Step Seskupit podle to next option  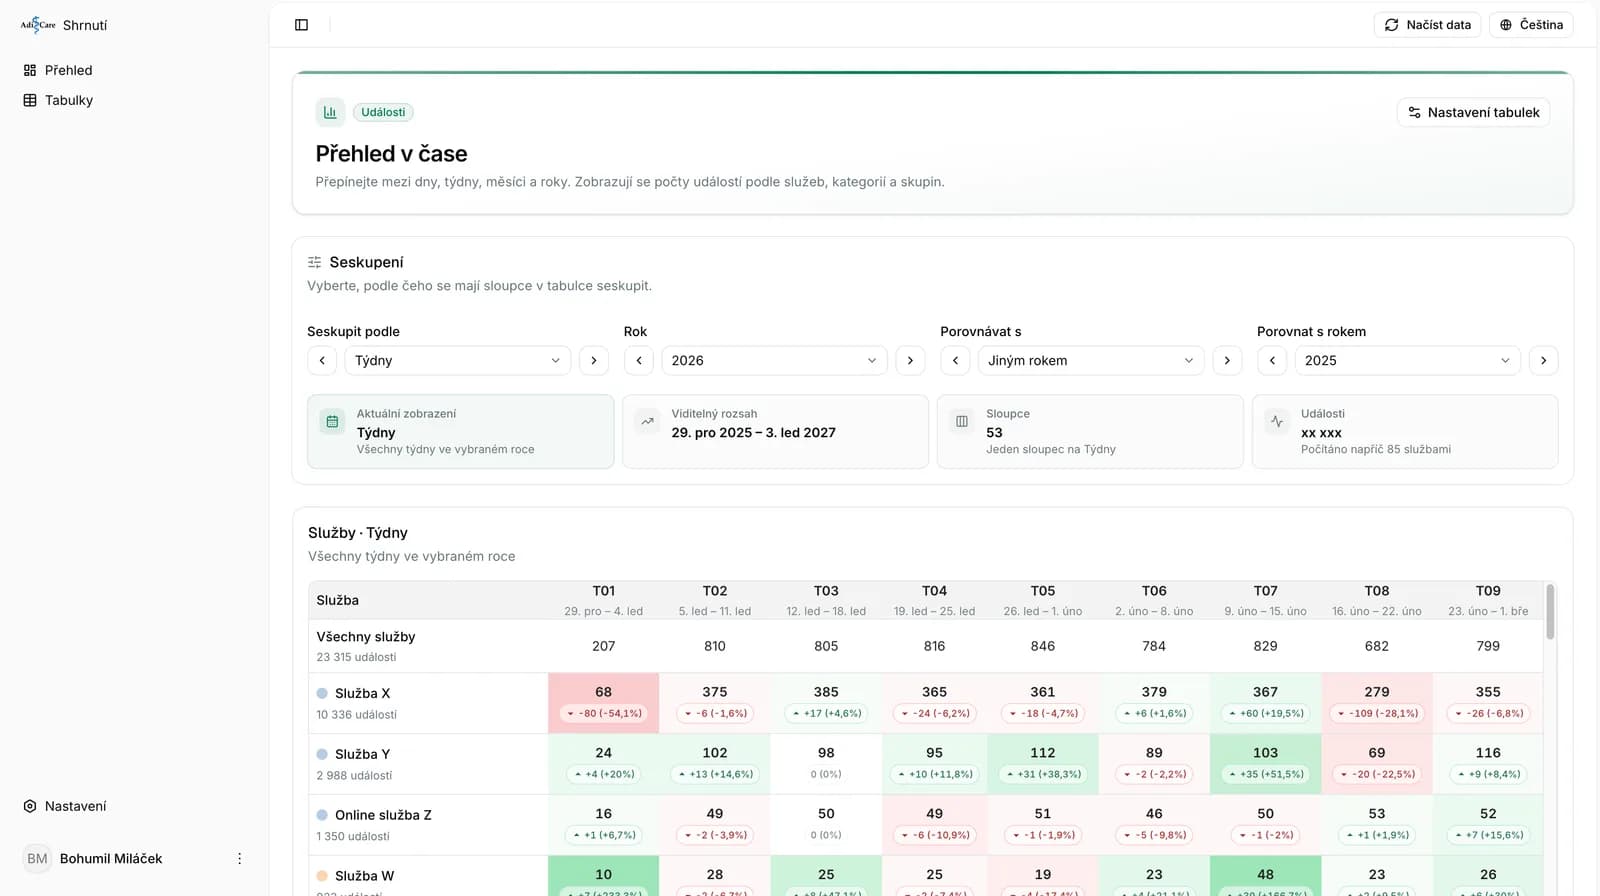point(594,361)
